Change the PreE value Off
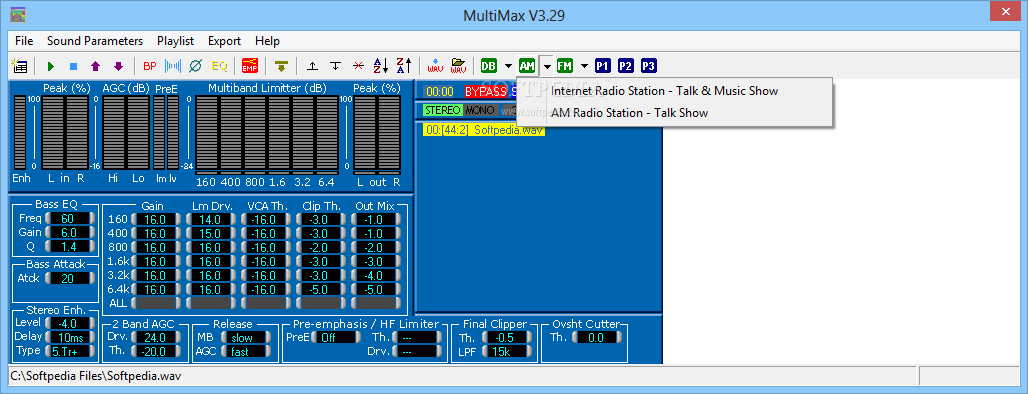Image resolution: width=1028 pixels, height=394 pixels. pyautogui.click(x=336, y=338)
